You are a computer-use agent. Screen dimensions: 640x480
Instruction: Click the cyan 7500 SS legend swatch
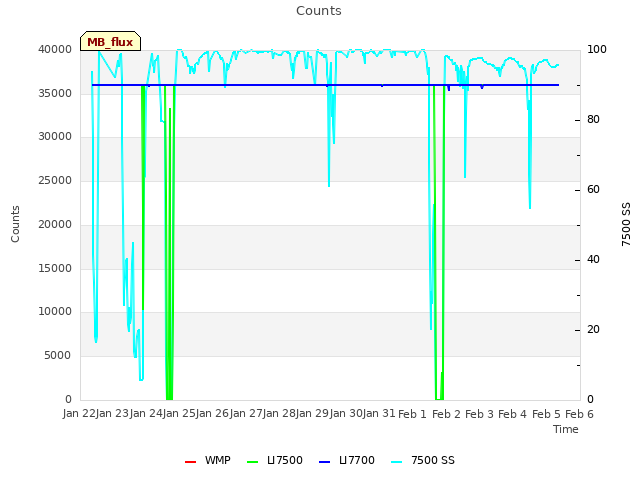pyautogui.click(x=397, y=462)
